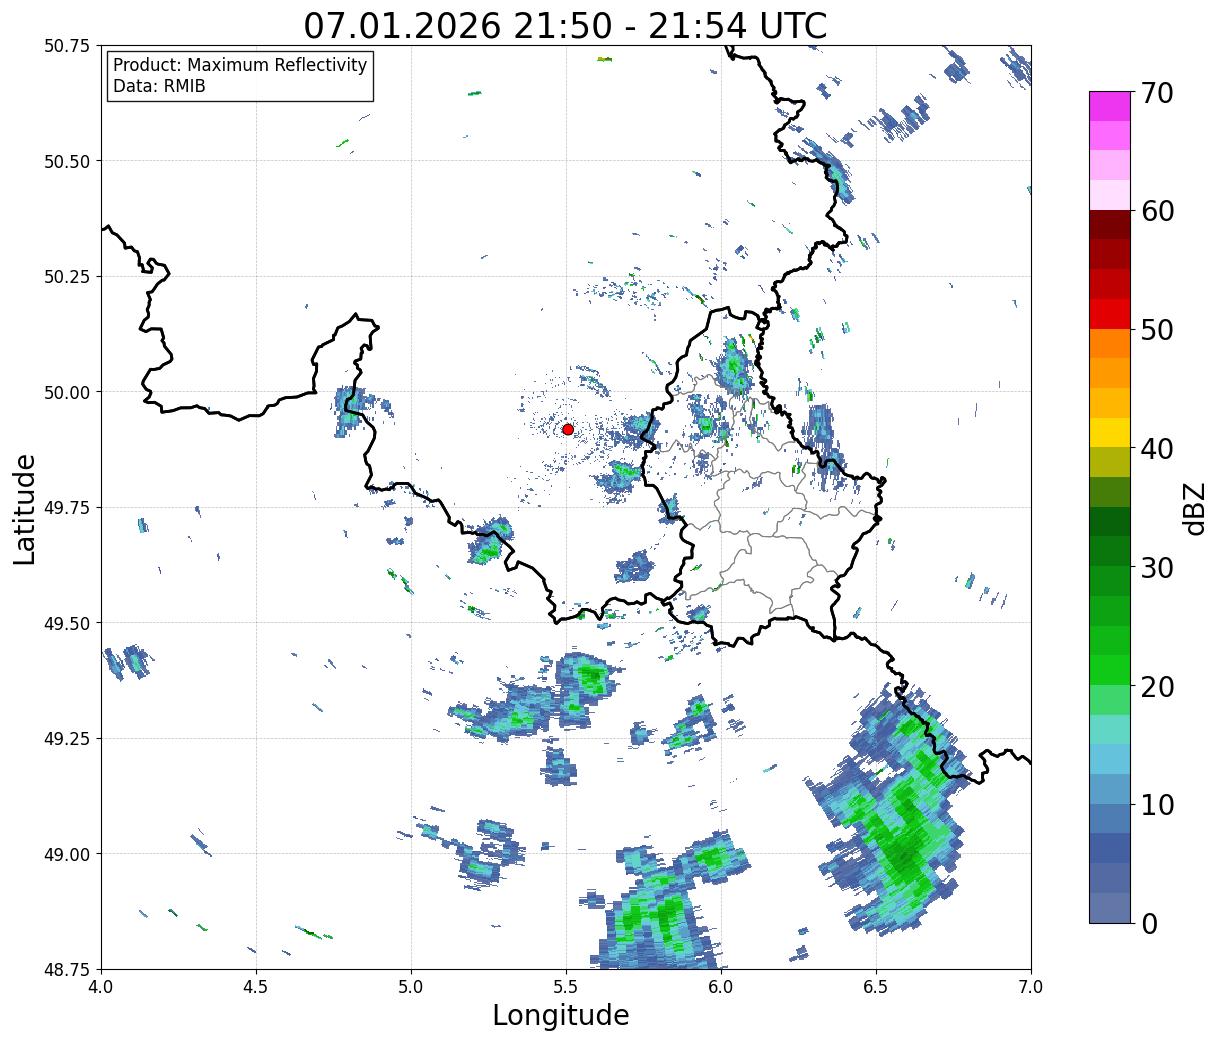
Task: Click the colorbar tick label 40
Action: [x=1157, y=449]
